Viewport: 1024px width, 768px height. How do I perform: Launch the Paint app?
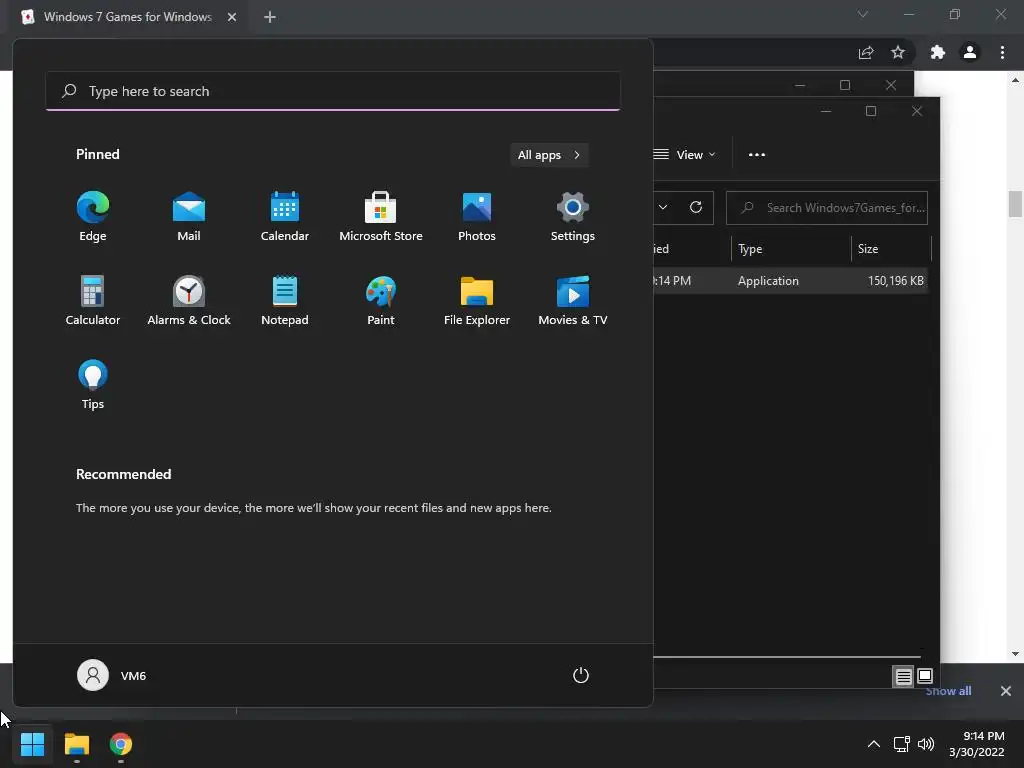click(x=381, y=300)
